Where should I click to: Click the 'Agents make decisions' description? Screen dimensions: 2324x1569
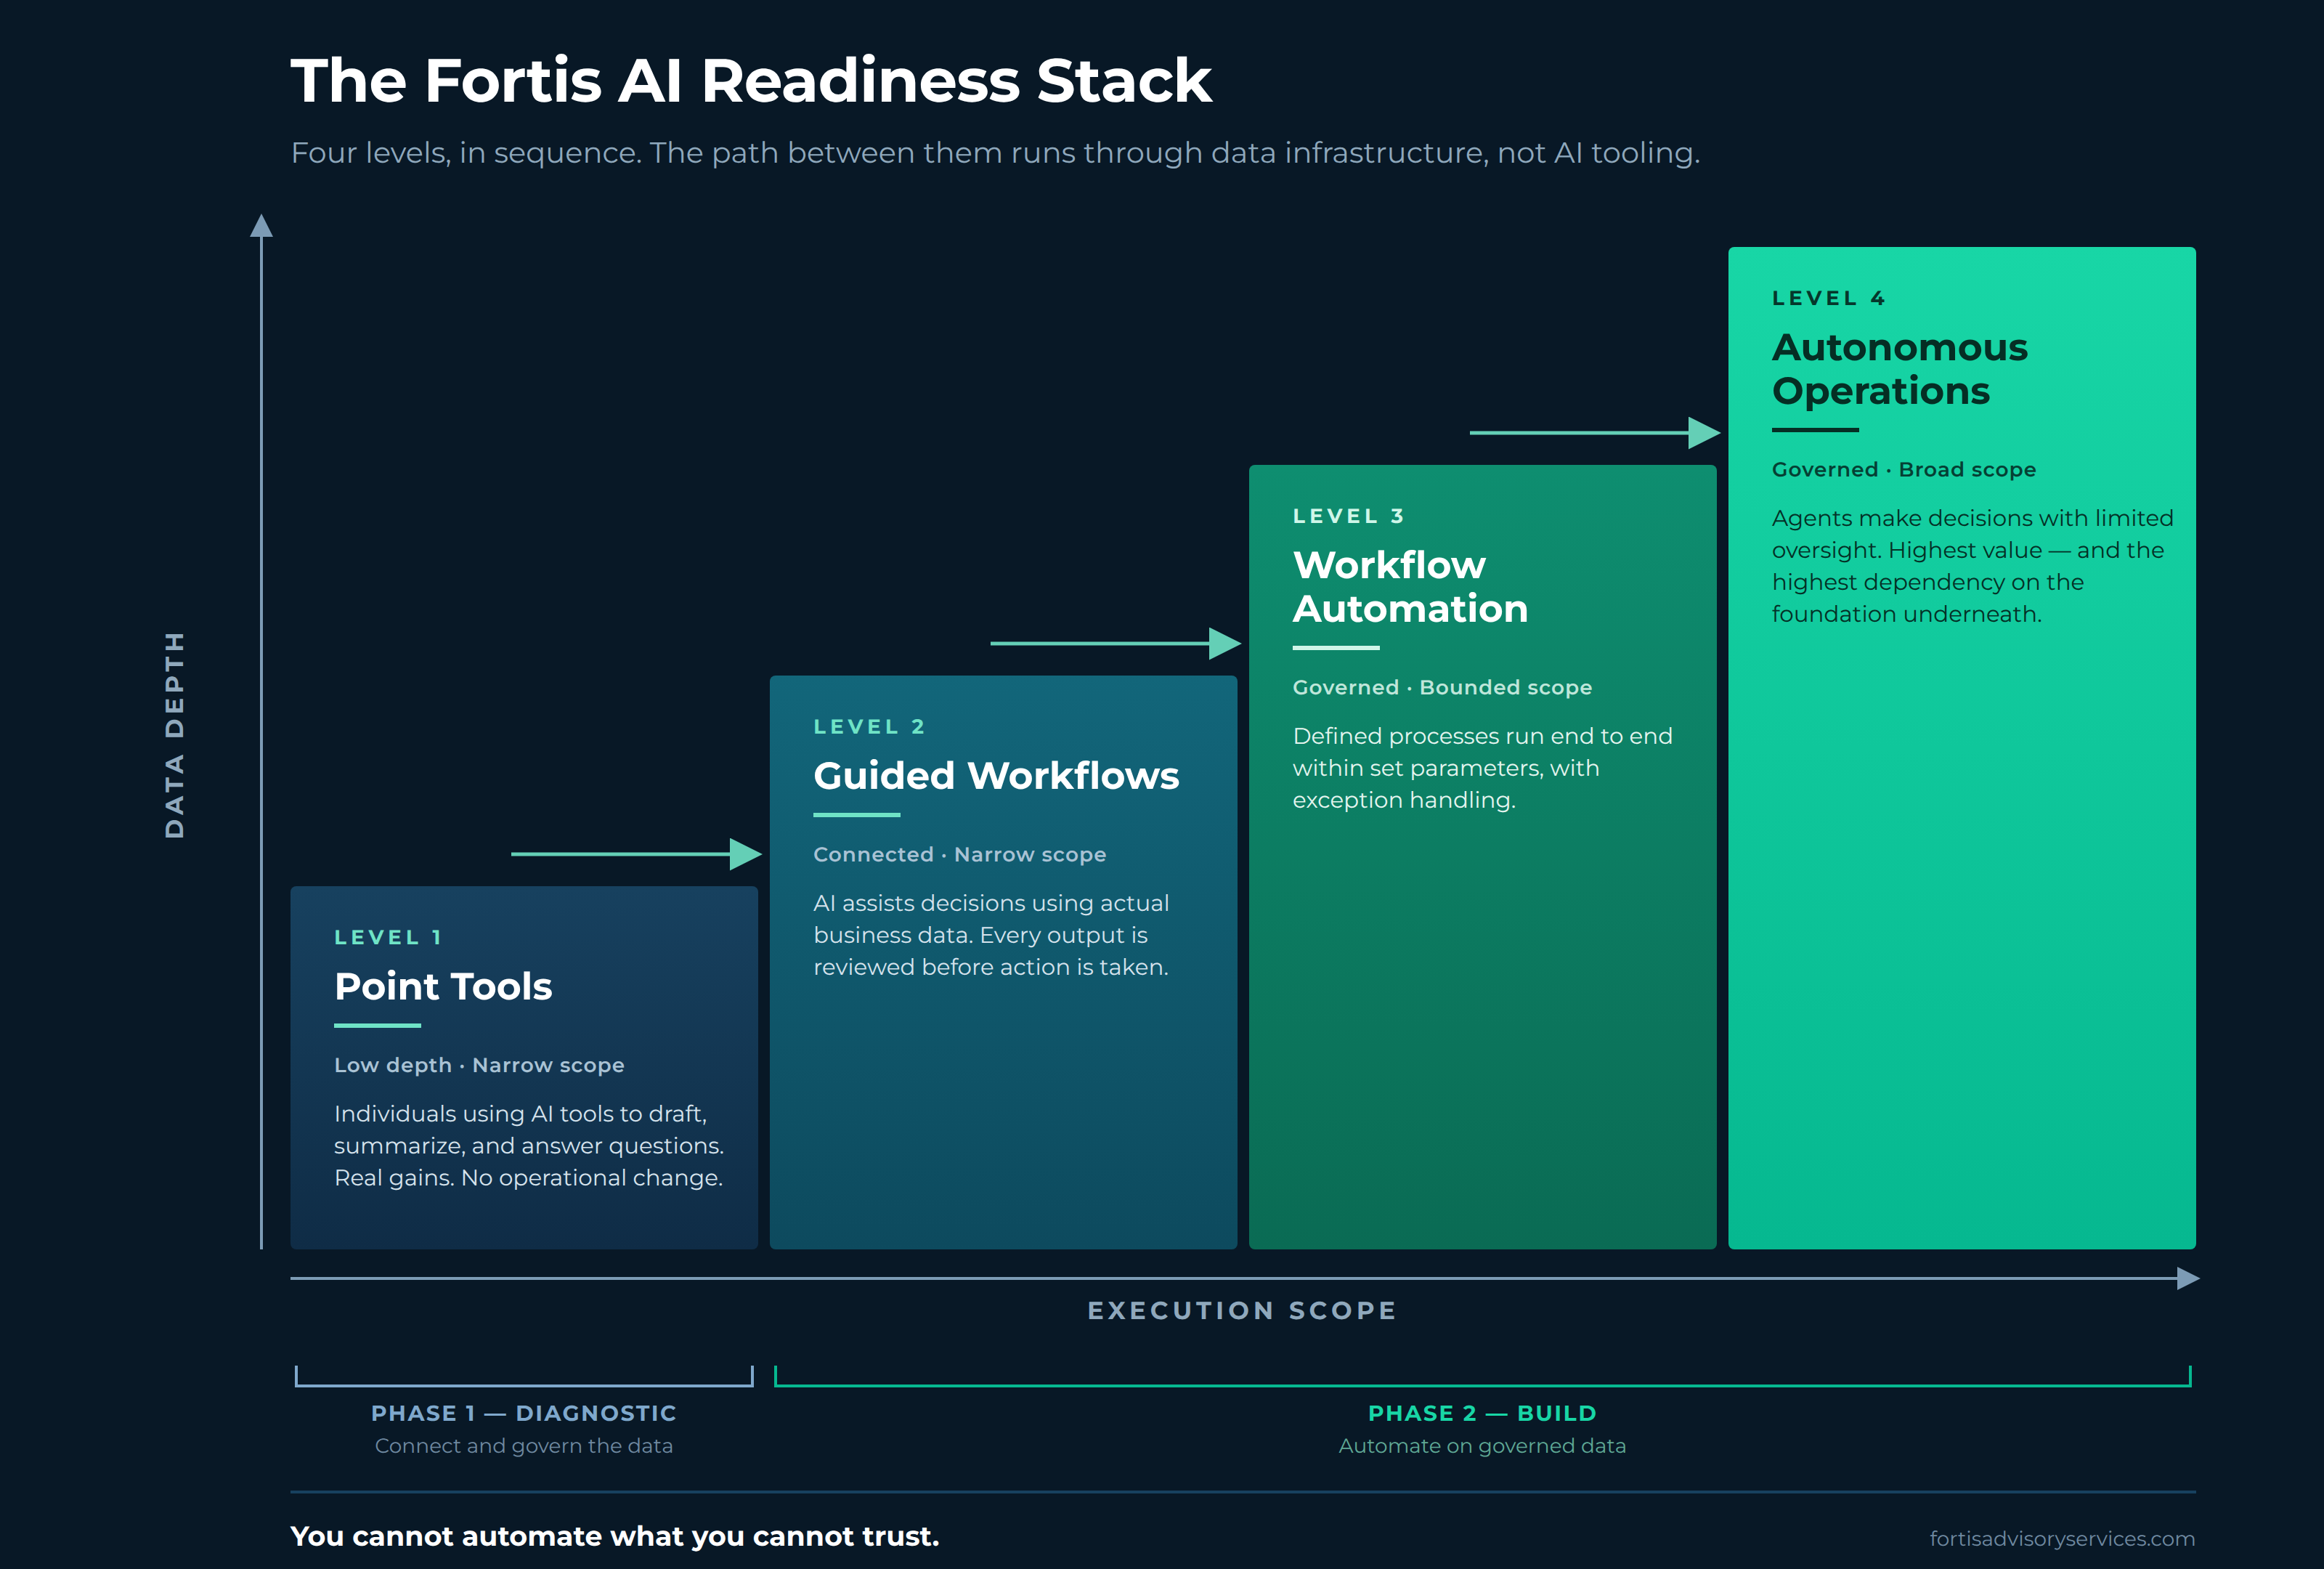[1972, 566]
